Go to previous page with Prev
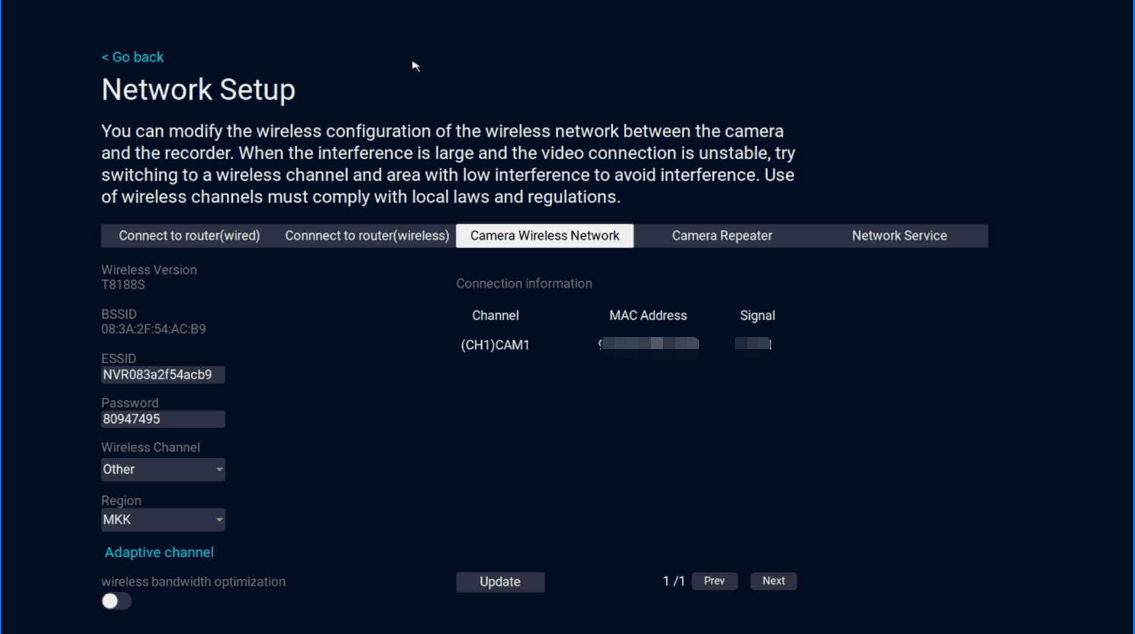The width and height of the screenshot is (1135, 634). coord(714,581)
